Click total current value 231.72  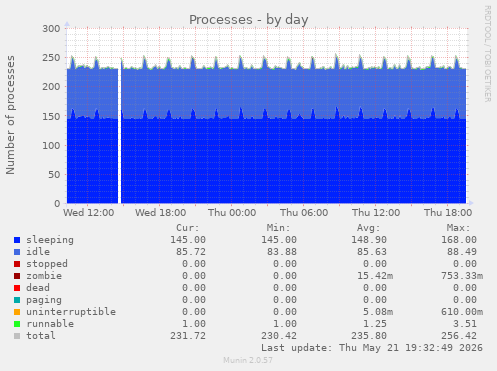point(188,336)
